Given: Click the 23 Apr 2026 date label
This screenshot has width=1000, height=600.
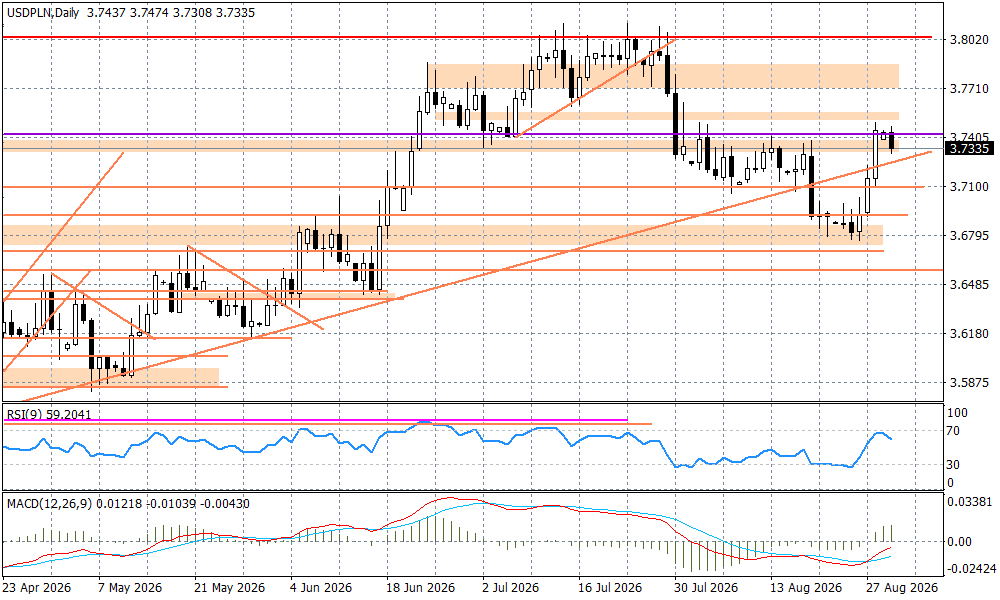Looking at the screenshot, I should click(x=37, y=587).
